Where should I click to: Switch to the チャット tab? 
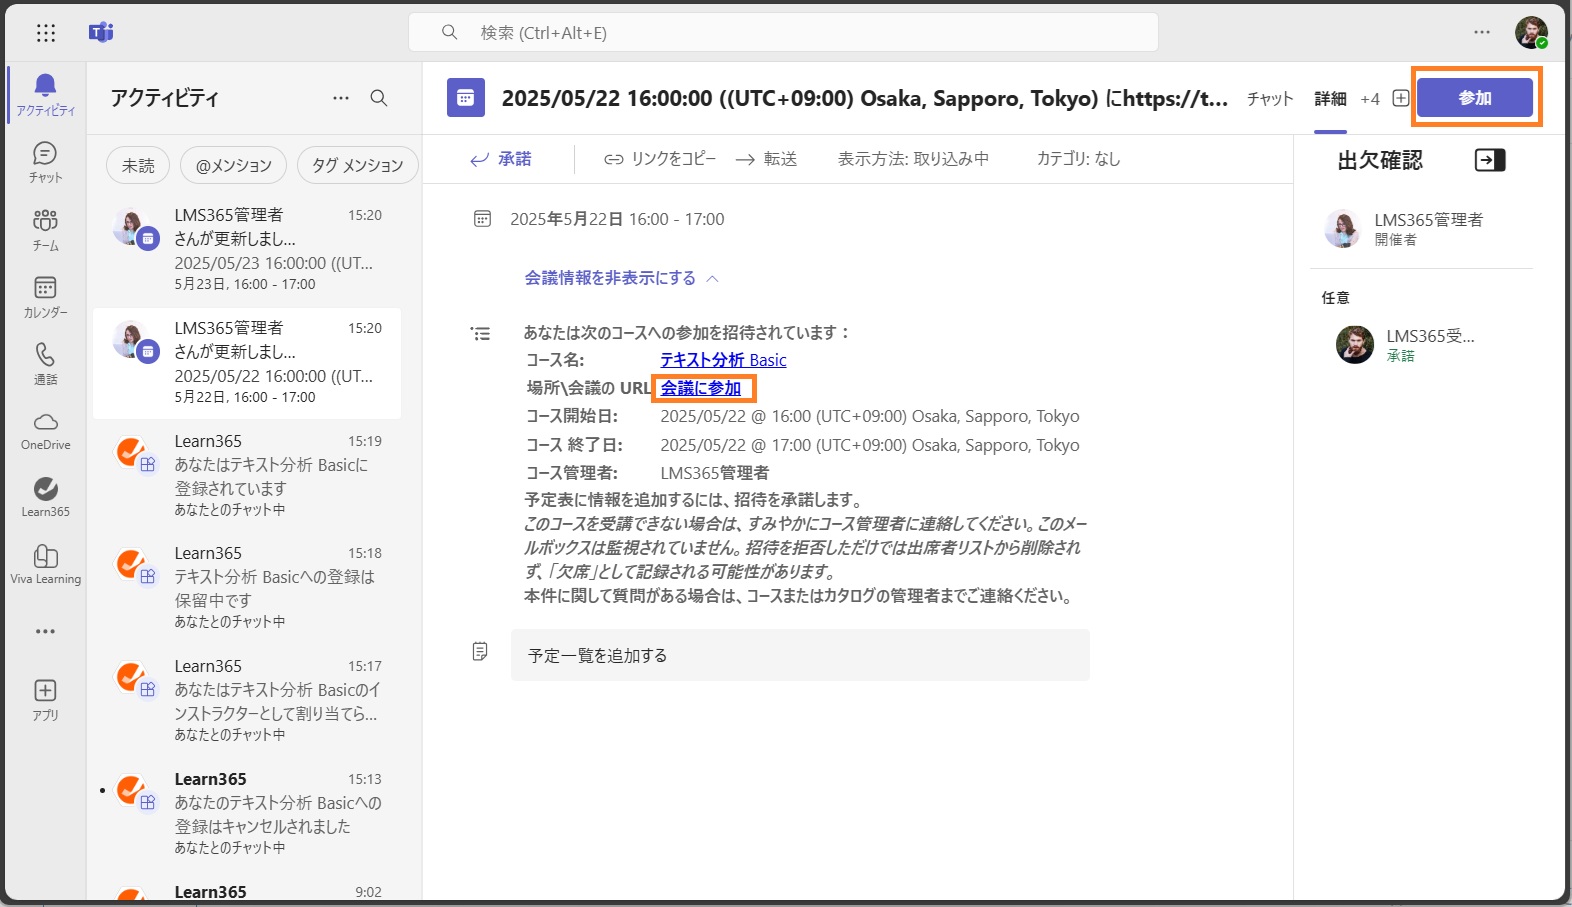[1270, 98]
